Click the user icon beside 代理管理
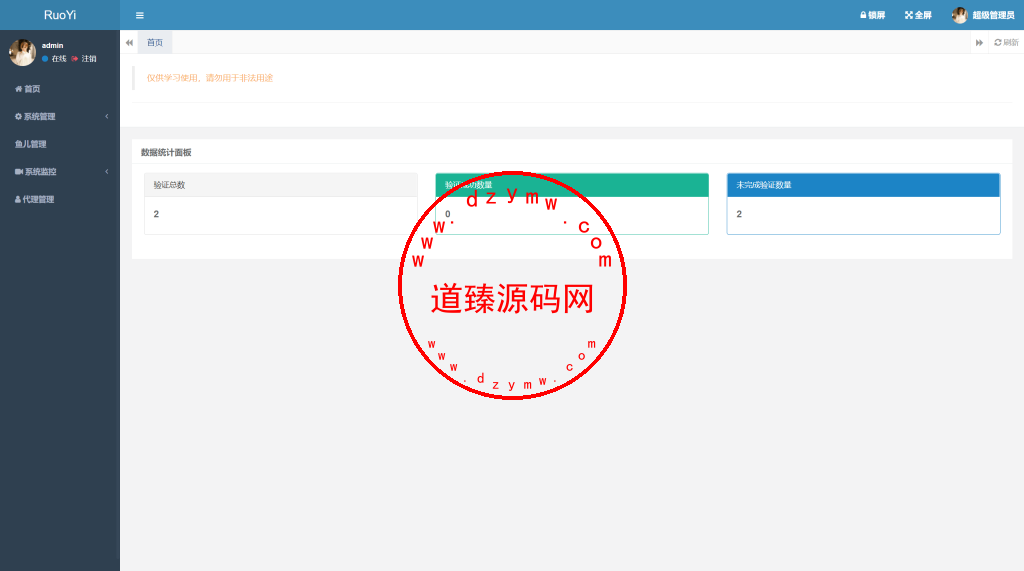1024x571 pixels. pyautogui.click(x=18, y=199)
